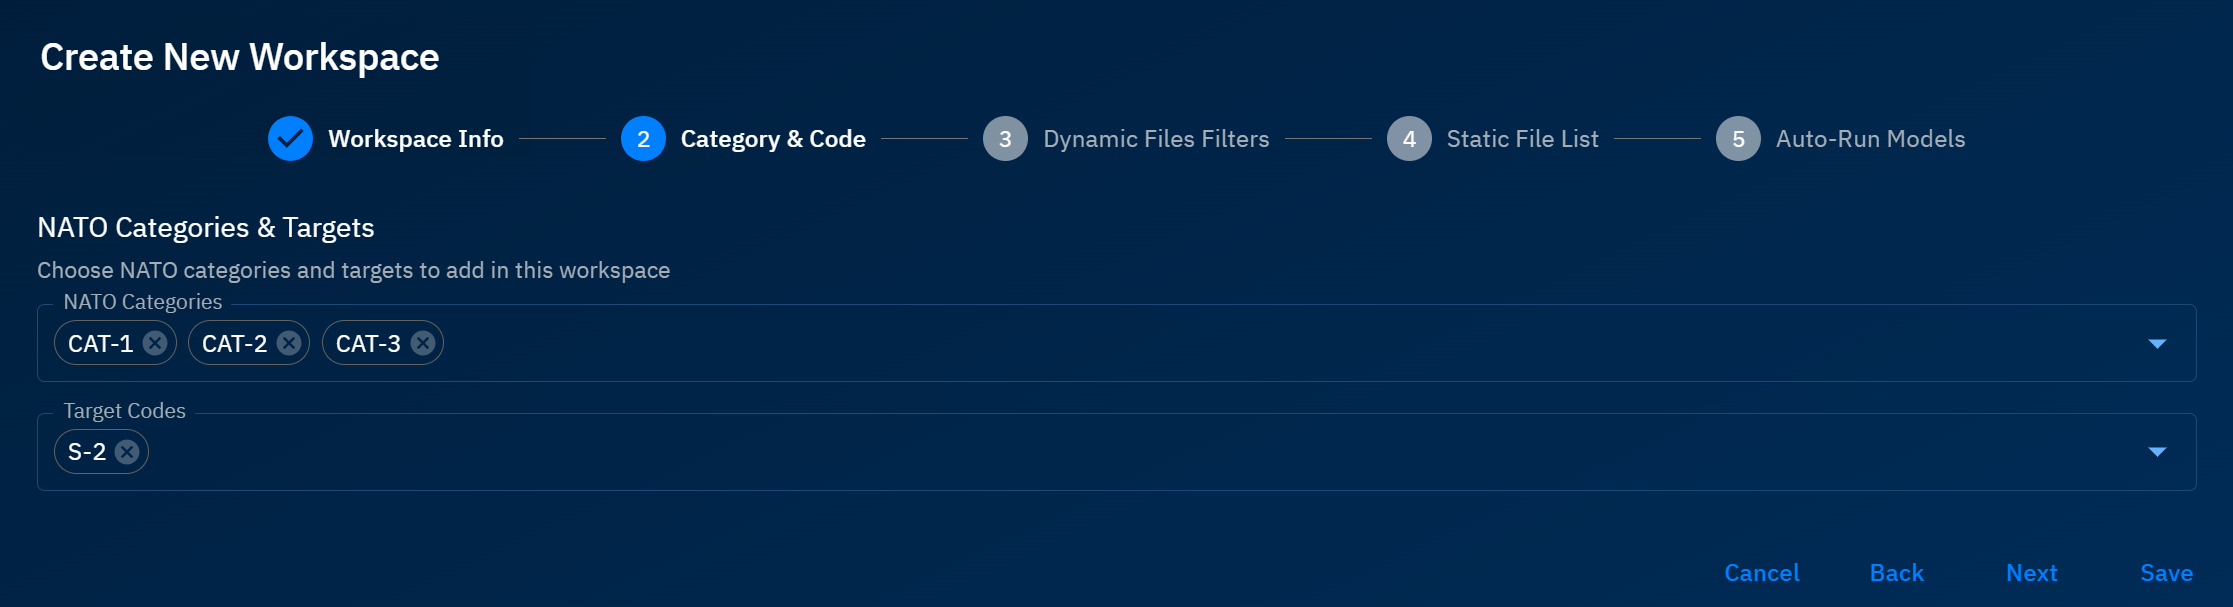Focus the Target Codes input field

pyautogui.click(x=1100, y=452)
